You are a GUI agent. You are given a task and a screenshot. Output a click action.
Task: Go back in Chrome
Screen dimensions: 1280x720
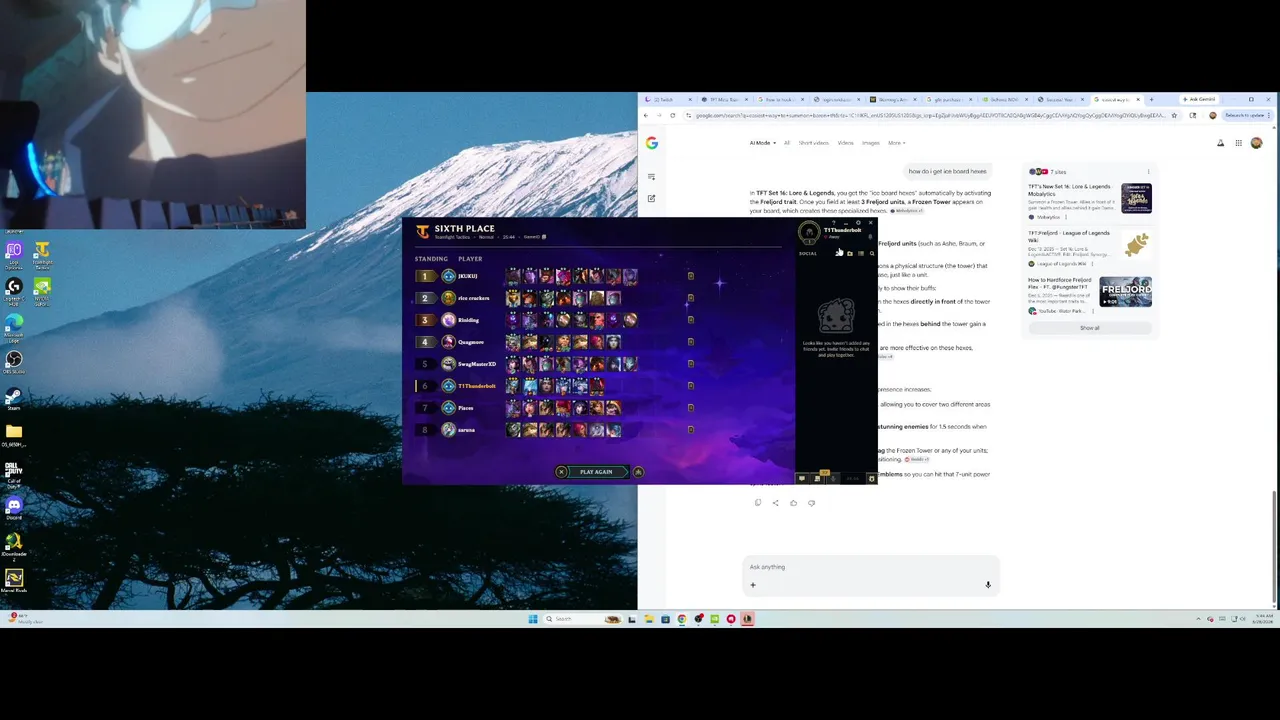click(646, 115)
